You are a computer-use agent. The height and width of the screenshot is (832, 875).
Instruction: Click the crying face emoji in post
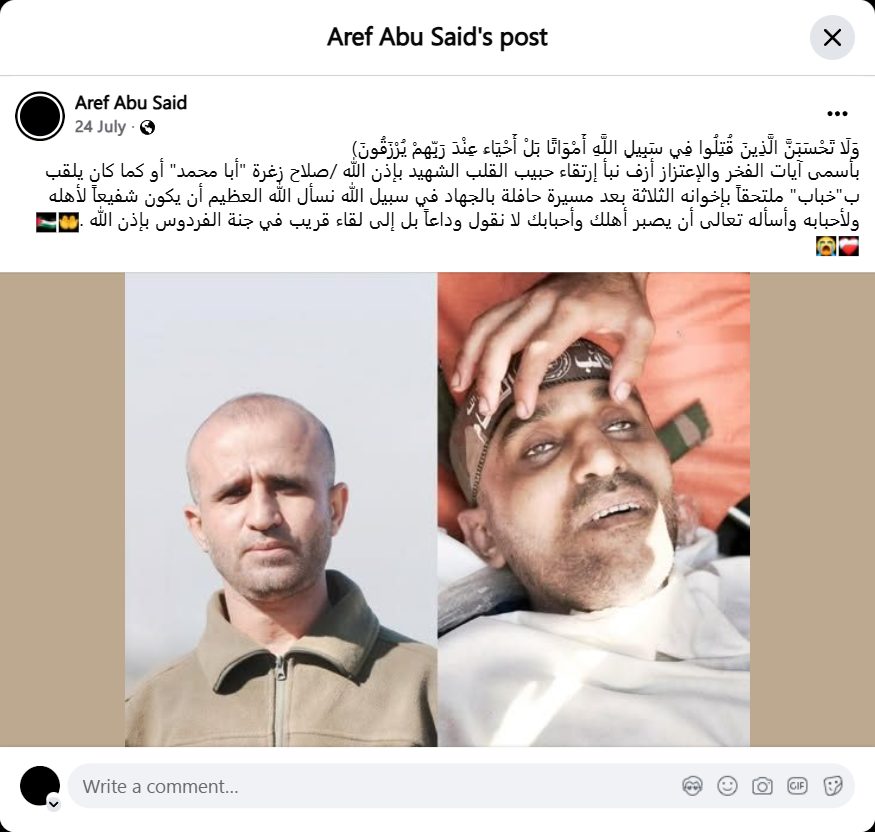(x=826, y=246)
